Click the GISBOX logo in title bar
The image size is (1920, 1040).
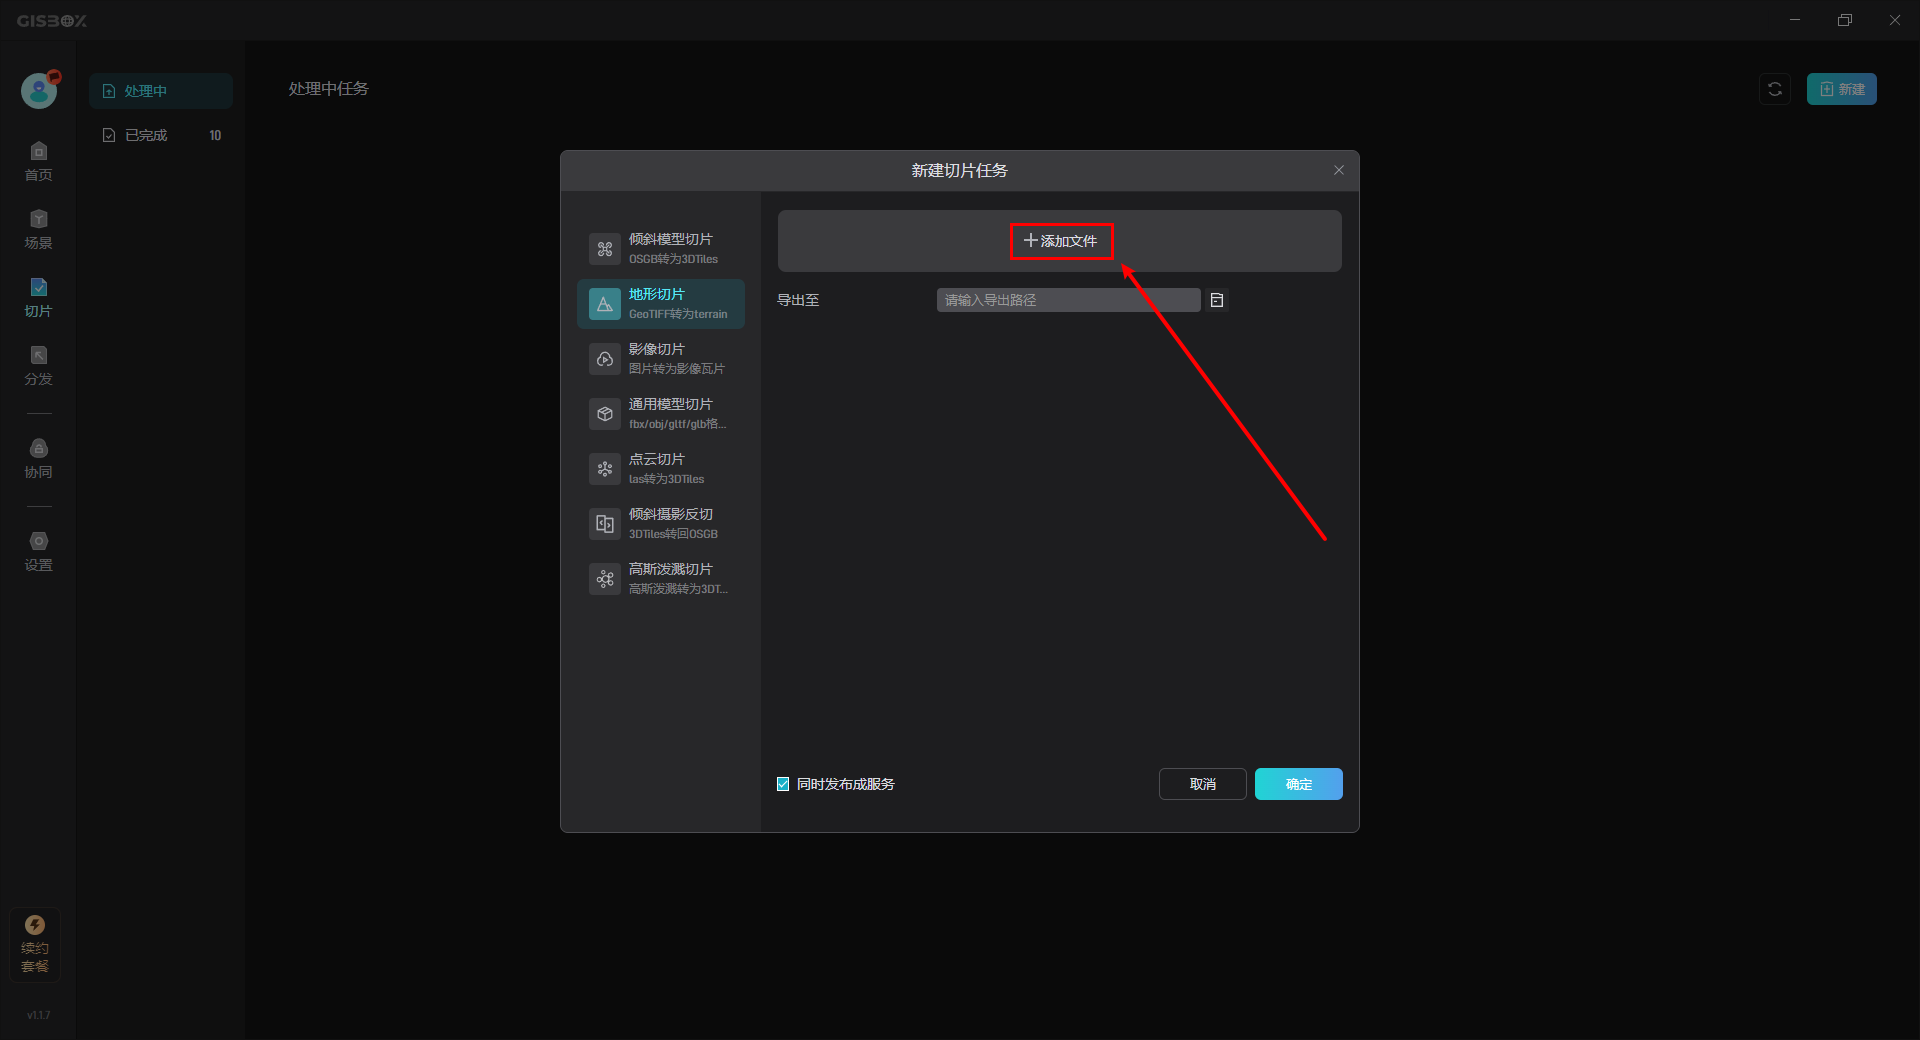[52, 20]
